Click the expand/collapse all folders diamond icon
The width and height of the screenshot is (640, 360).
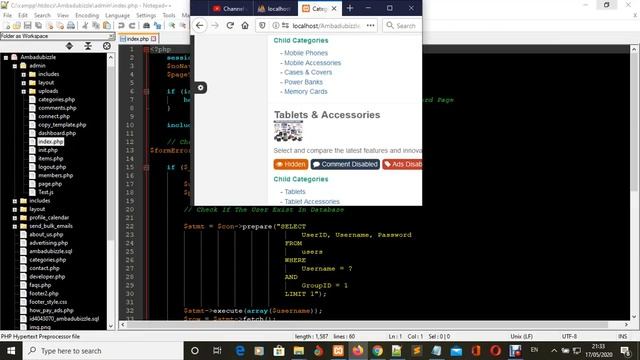click(69, 46)
